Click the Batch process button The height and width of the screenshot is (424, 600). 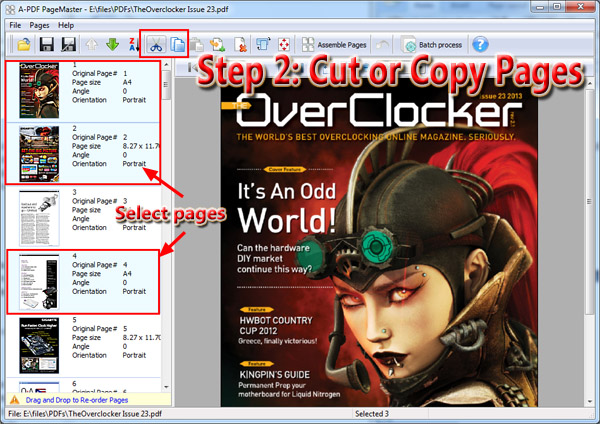click(x=432, y=45)
